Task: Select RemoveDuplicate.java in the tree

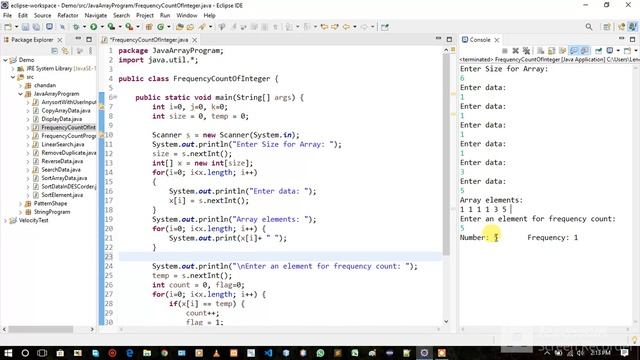Action: [x=69, y=153]
